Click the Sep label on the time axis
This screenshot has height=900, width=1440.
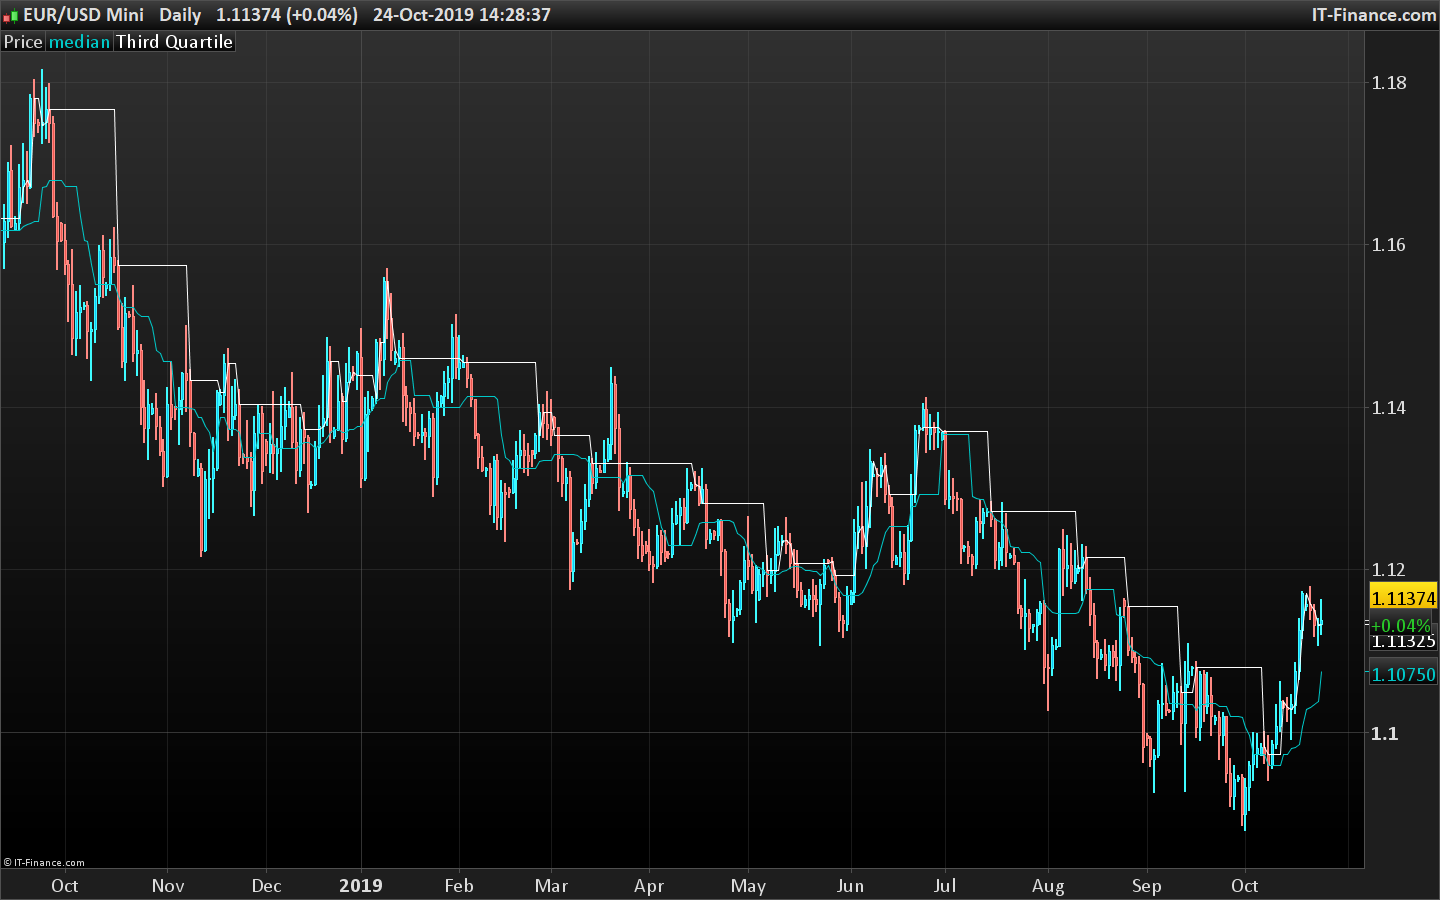pos(1147,886)
